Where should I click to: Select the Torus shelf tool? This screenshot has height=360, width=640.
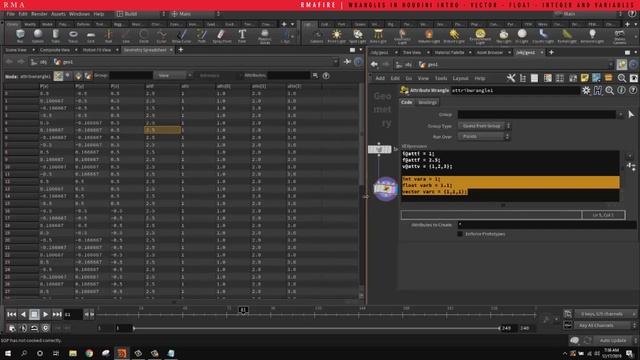pos(73,36)
